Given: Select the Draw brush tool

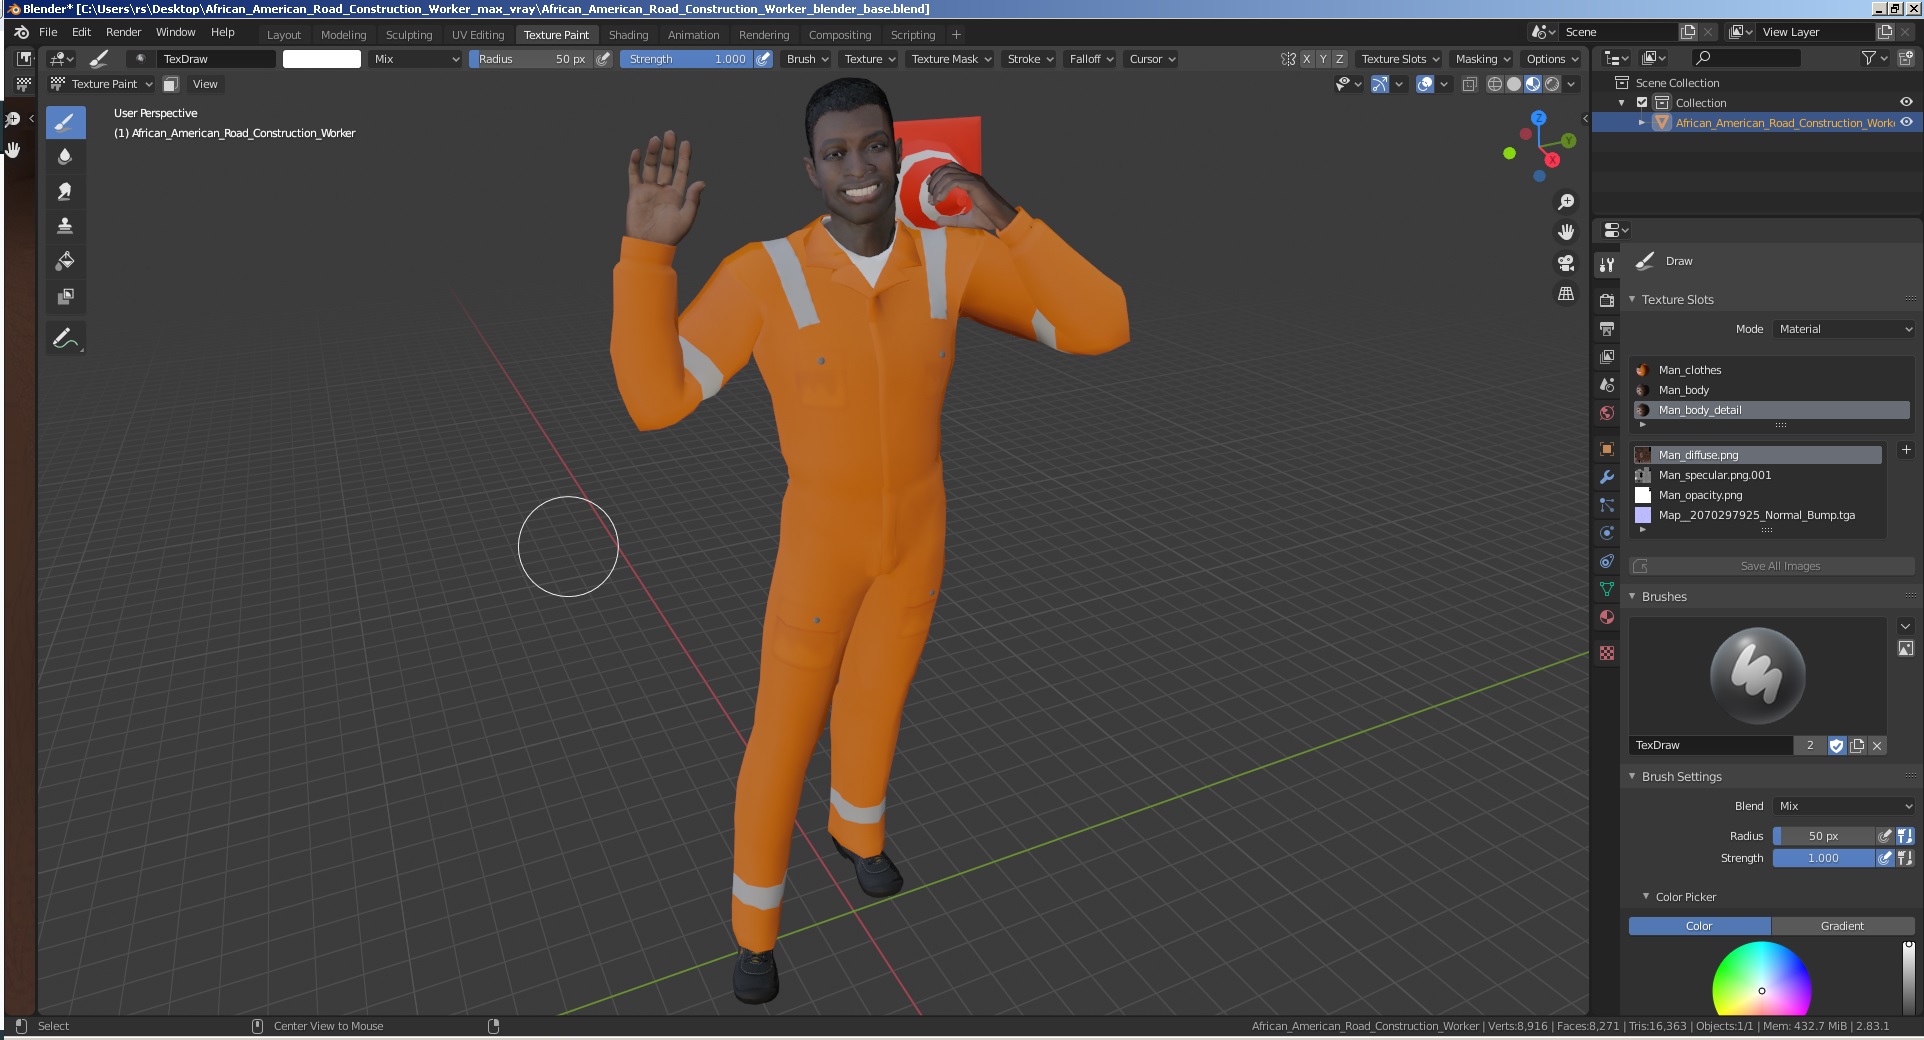Looking at the screenshot, I should [65, 123].
